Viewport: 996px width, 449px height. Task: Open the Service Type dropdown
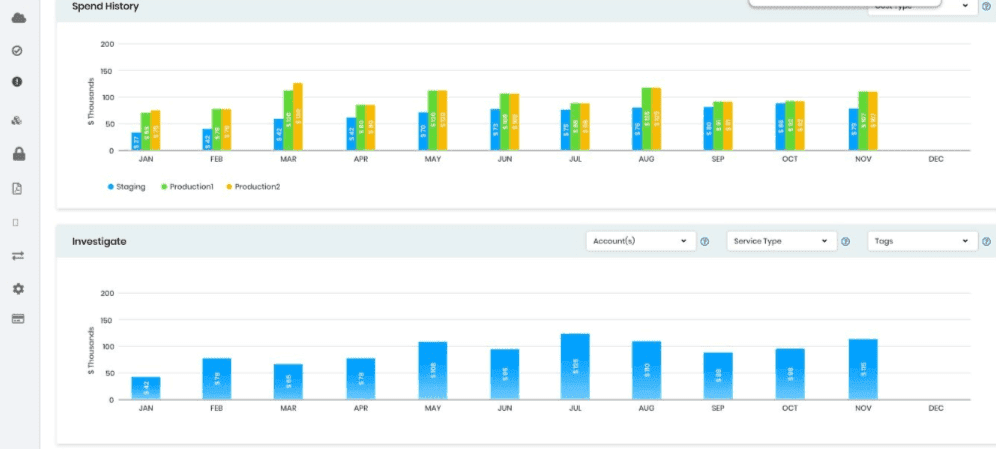pos(781,241)
